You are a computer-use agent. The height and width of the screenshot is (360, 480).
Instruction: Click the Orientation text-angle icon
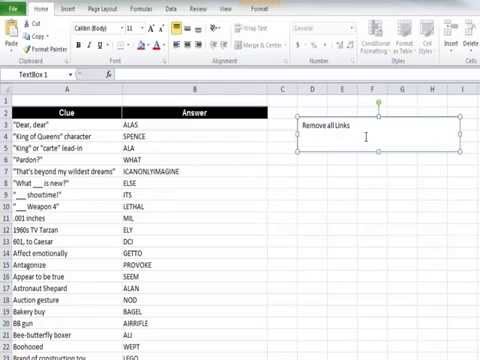[213, 28]
